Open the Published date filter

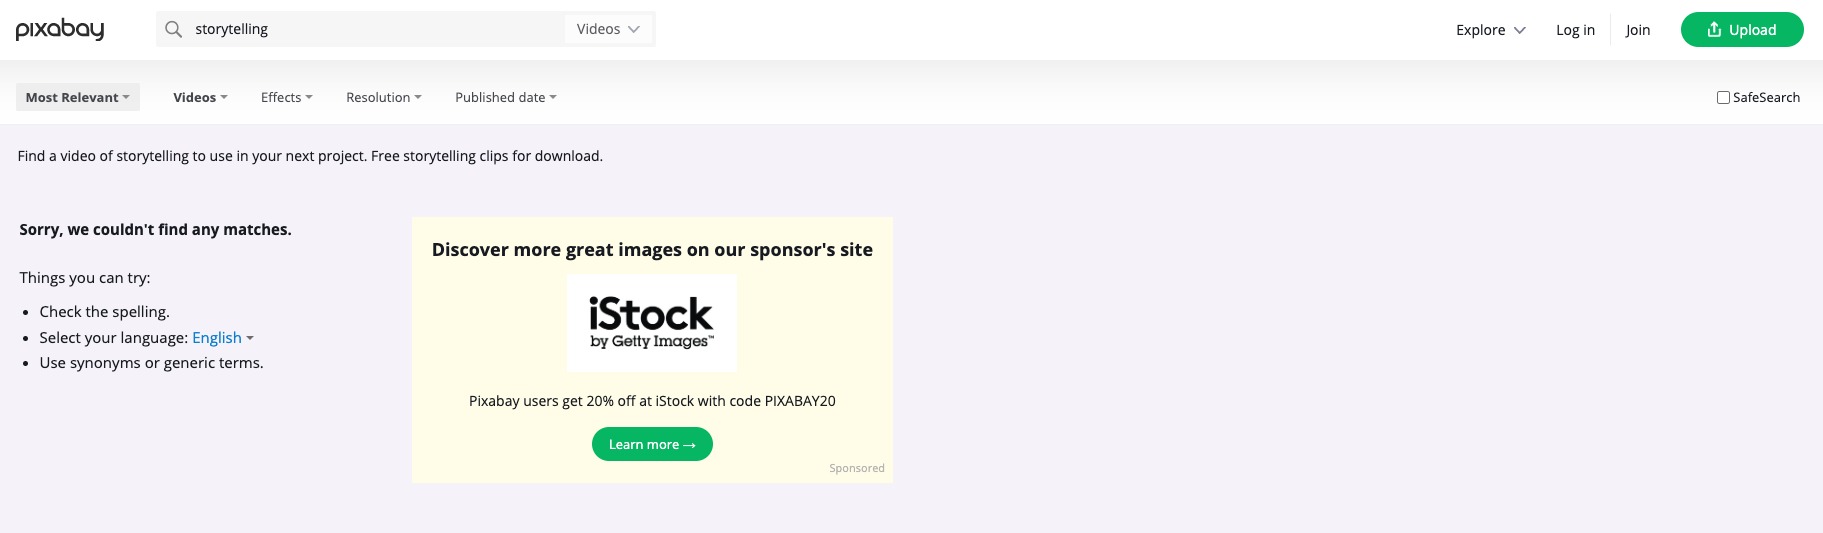pyautogui.click(x=506, y=97)
